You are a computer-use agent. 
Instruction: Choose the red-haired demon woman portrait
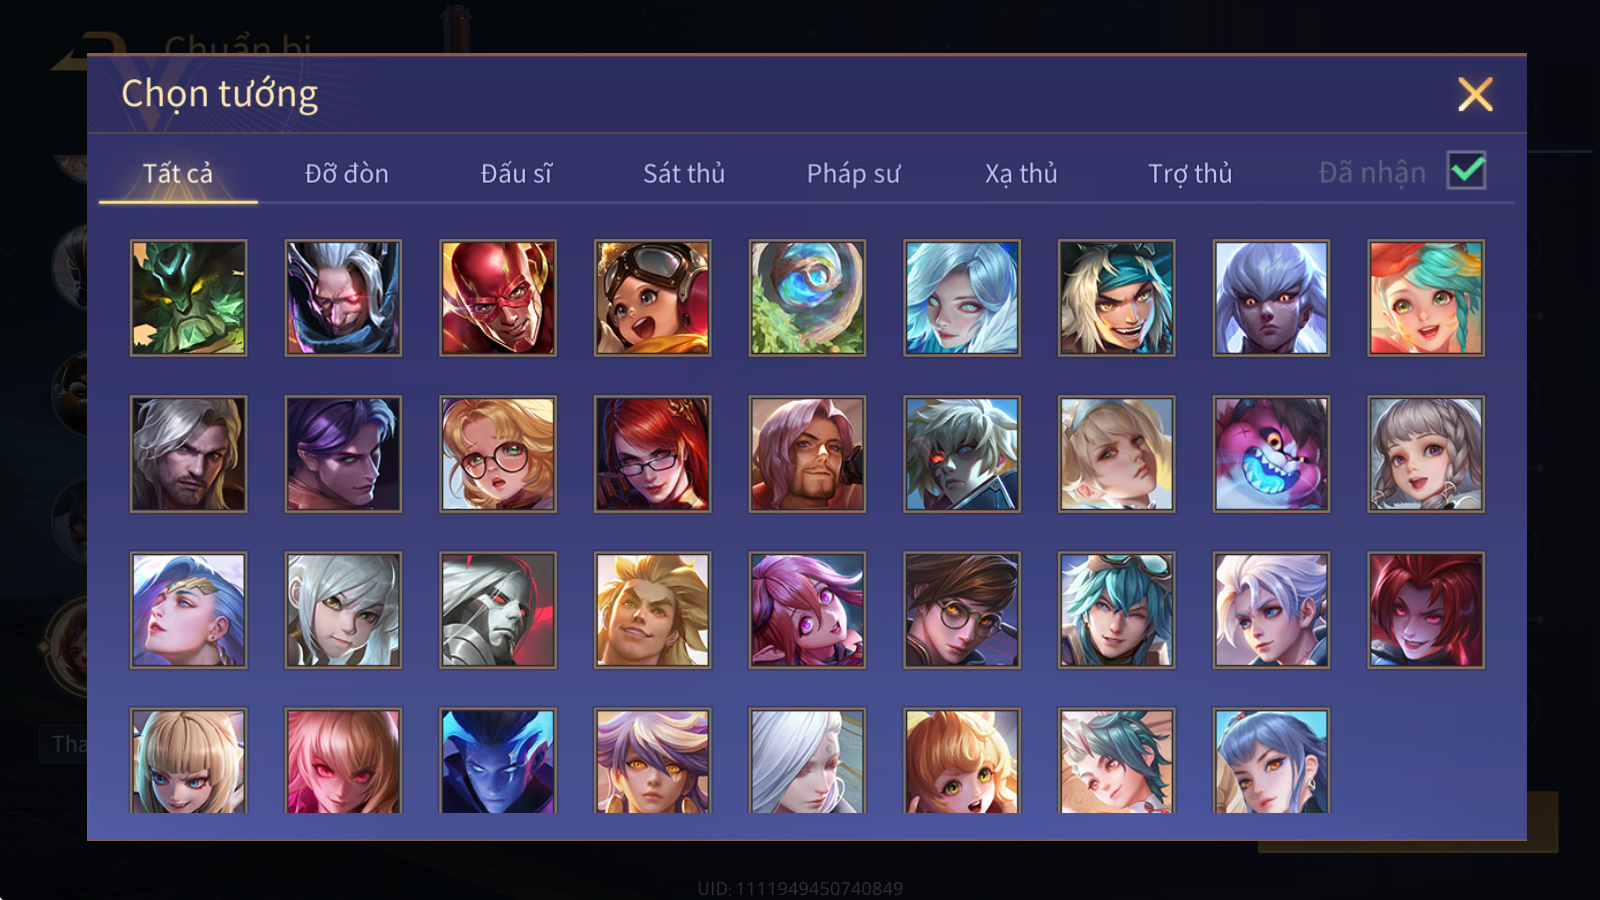(1426, 610)
